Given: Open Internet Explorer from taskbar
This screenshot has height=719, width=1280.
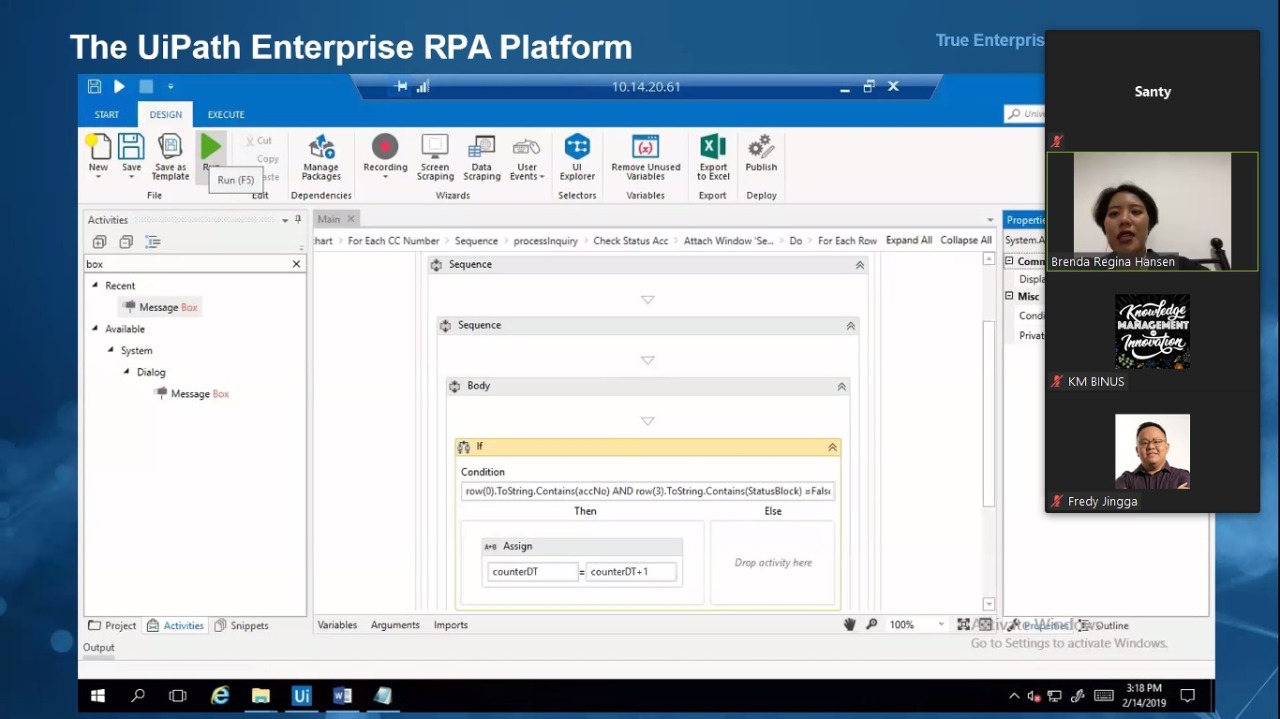Looking at the screenshot, I should point(220,696).
